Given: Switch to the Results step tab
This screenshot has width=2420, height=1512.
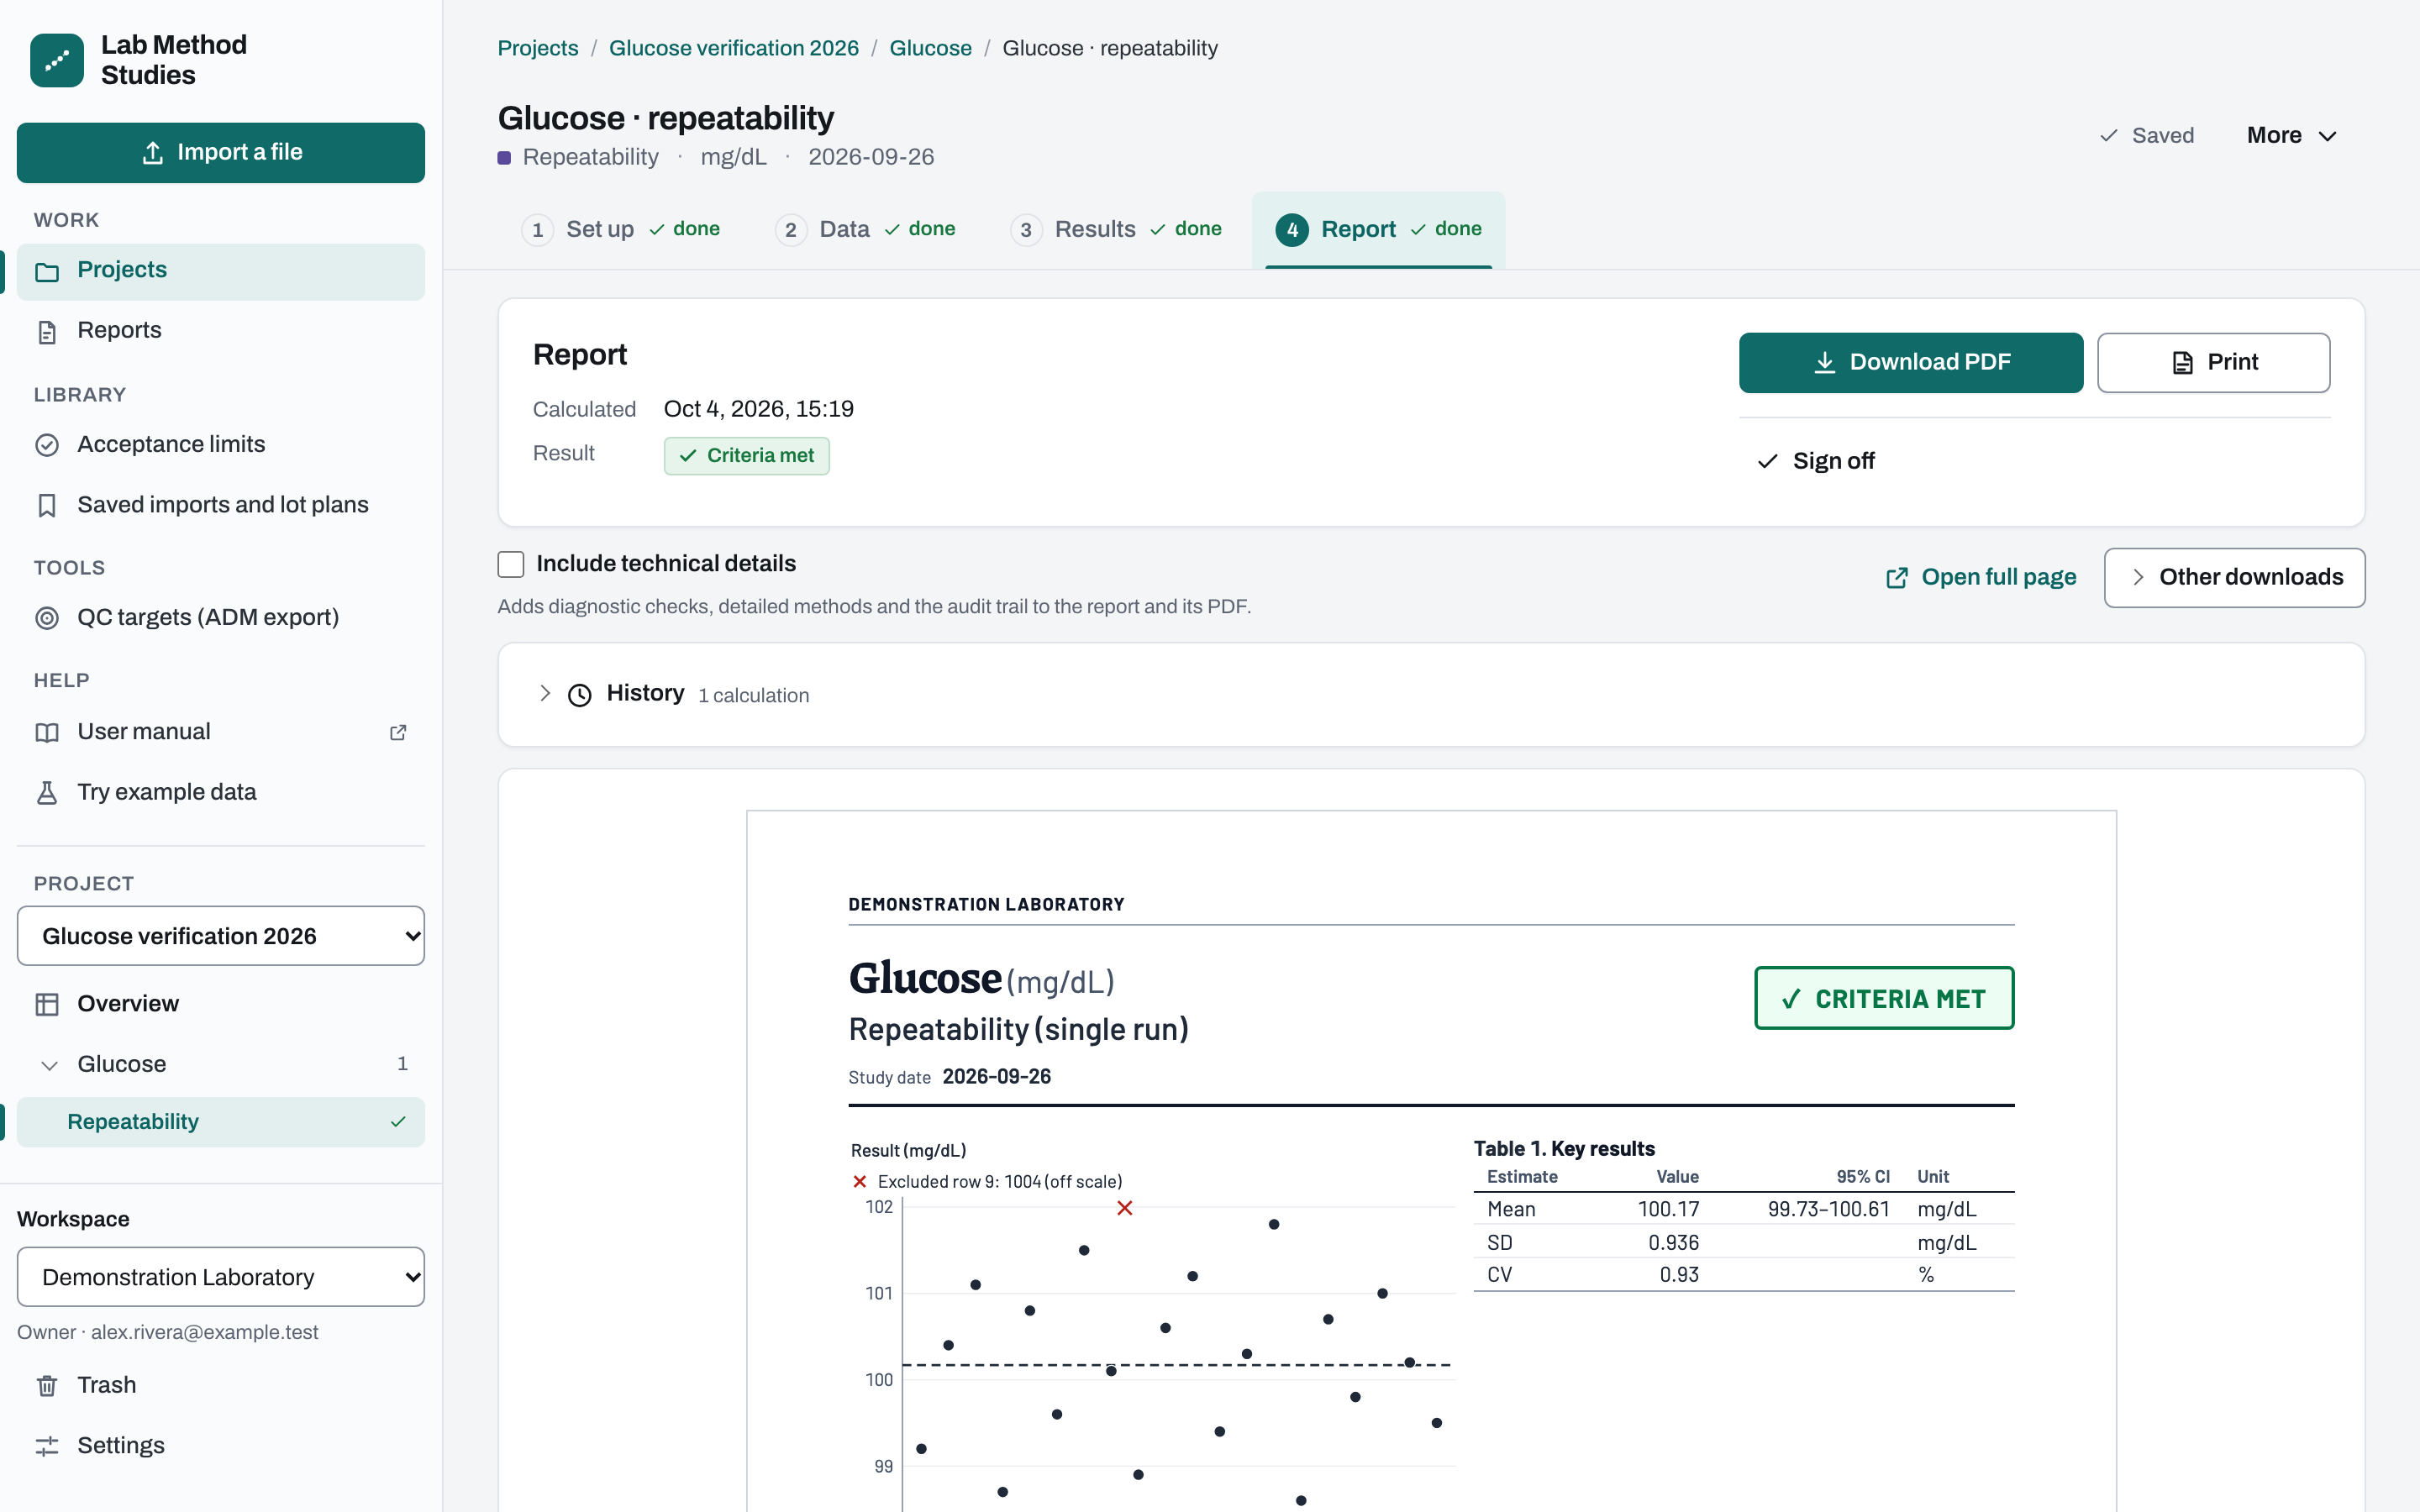Looking at the screenshot, I should (x=1116, y=229).
